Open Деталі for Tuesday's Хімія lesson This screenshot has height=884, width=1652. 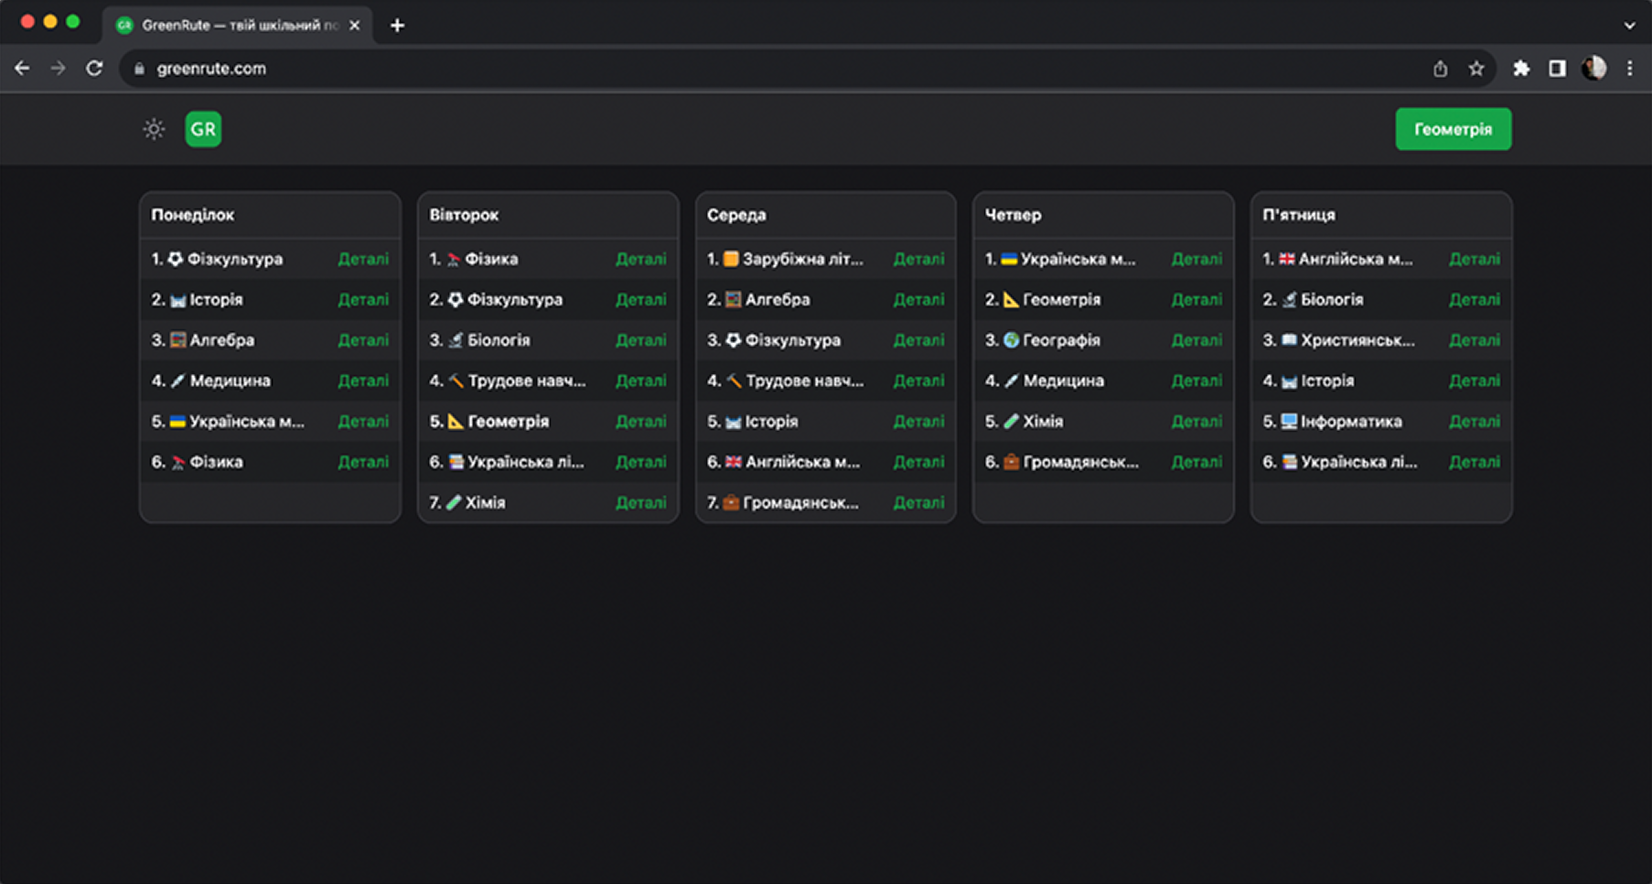click(640, 503)
